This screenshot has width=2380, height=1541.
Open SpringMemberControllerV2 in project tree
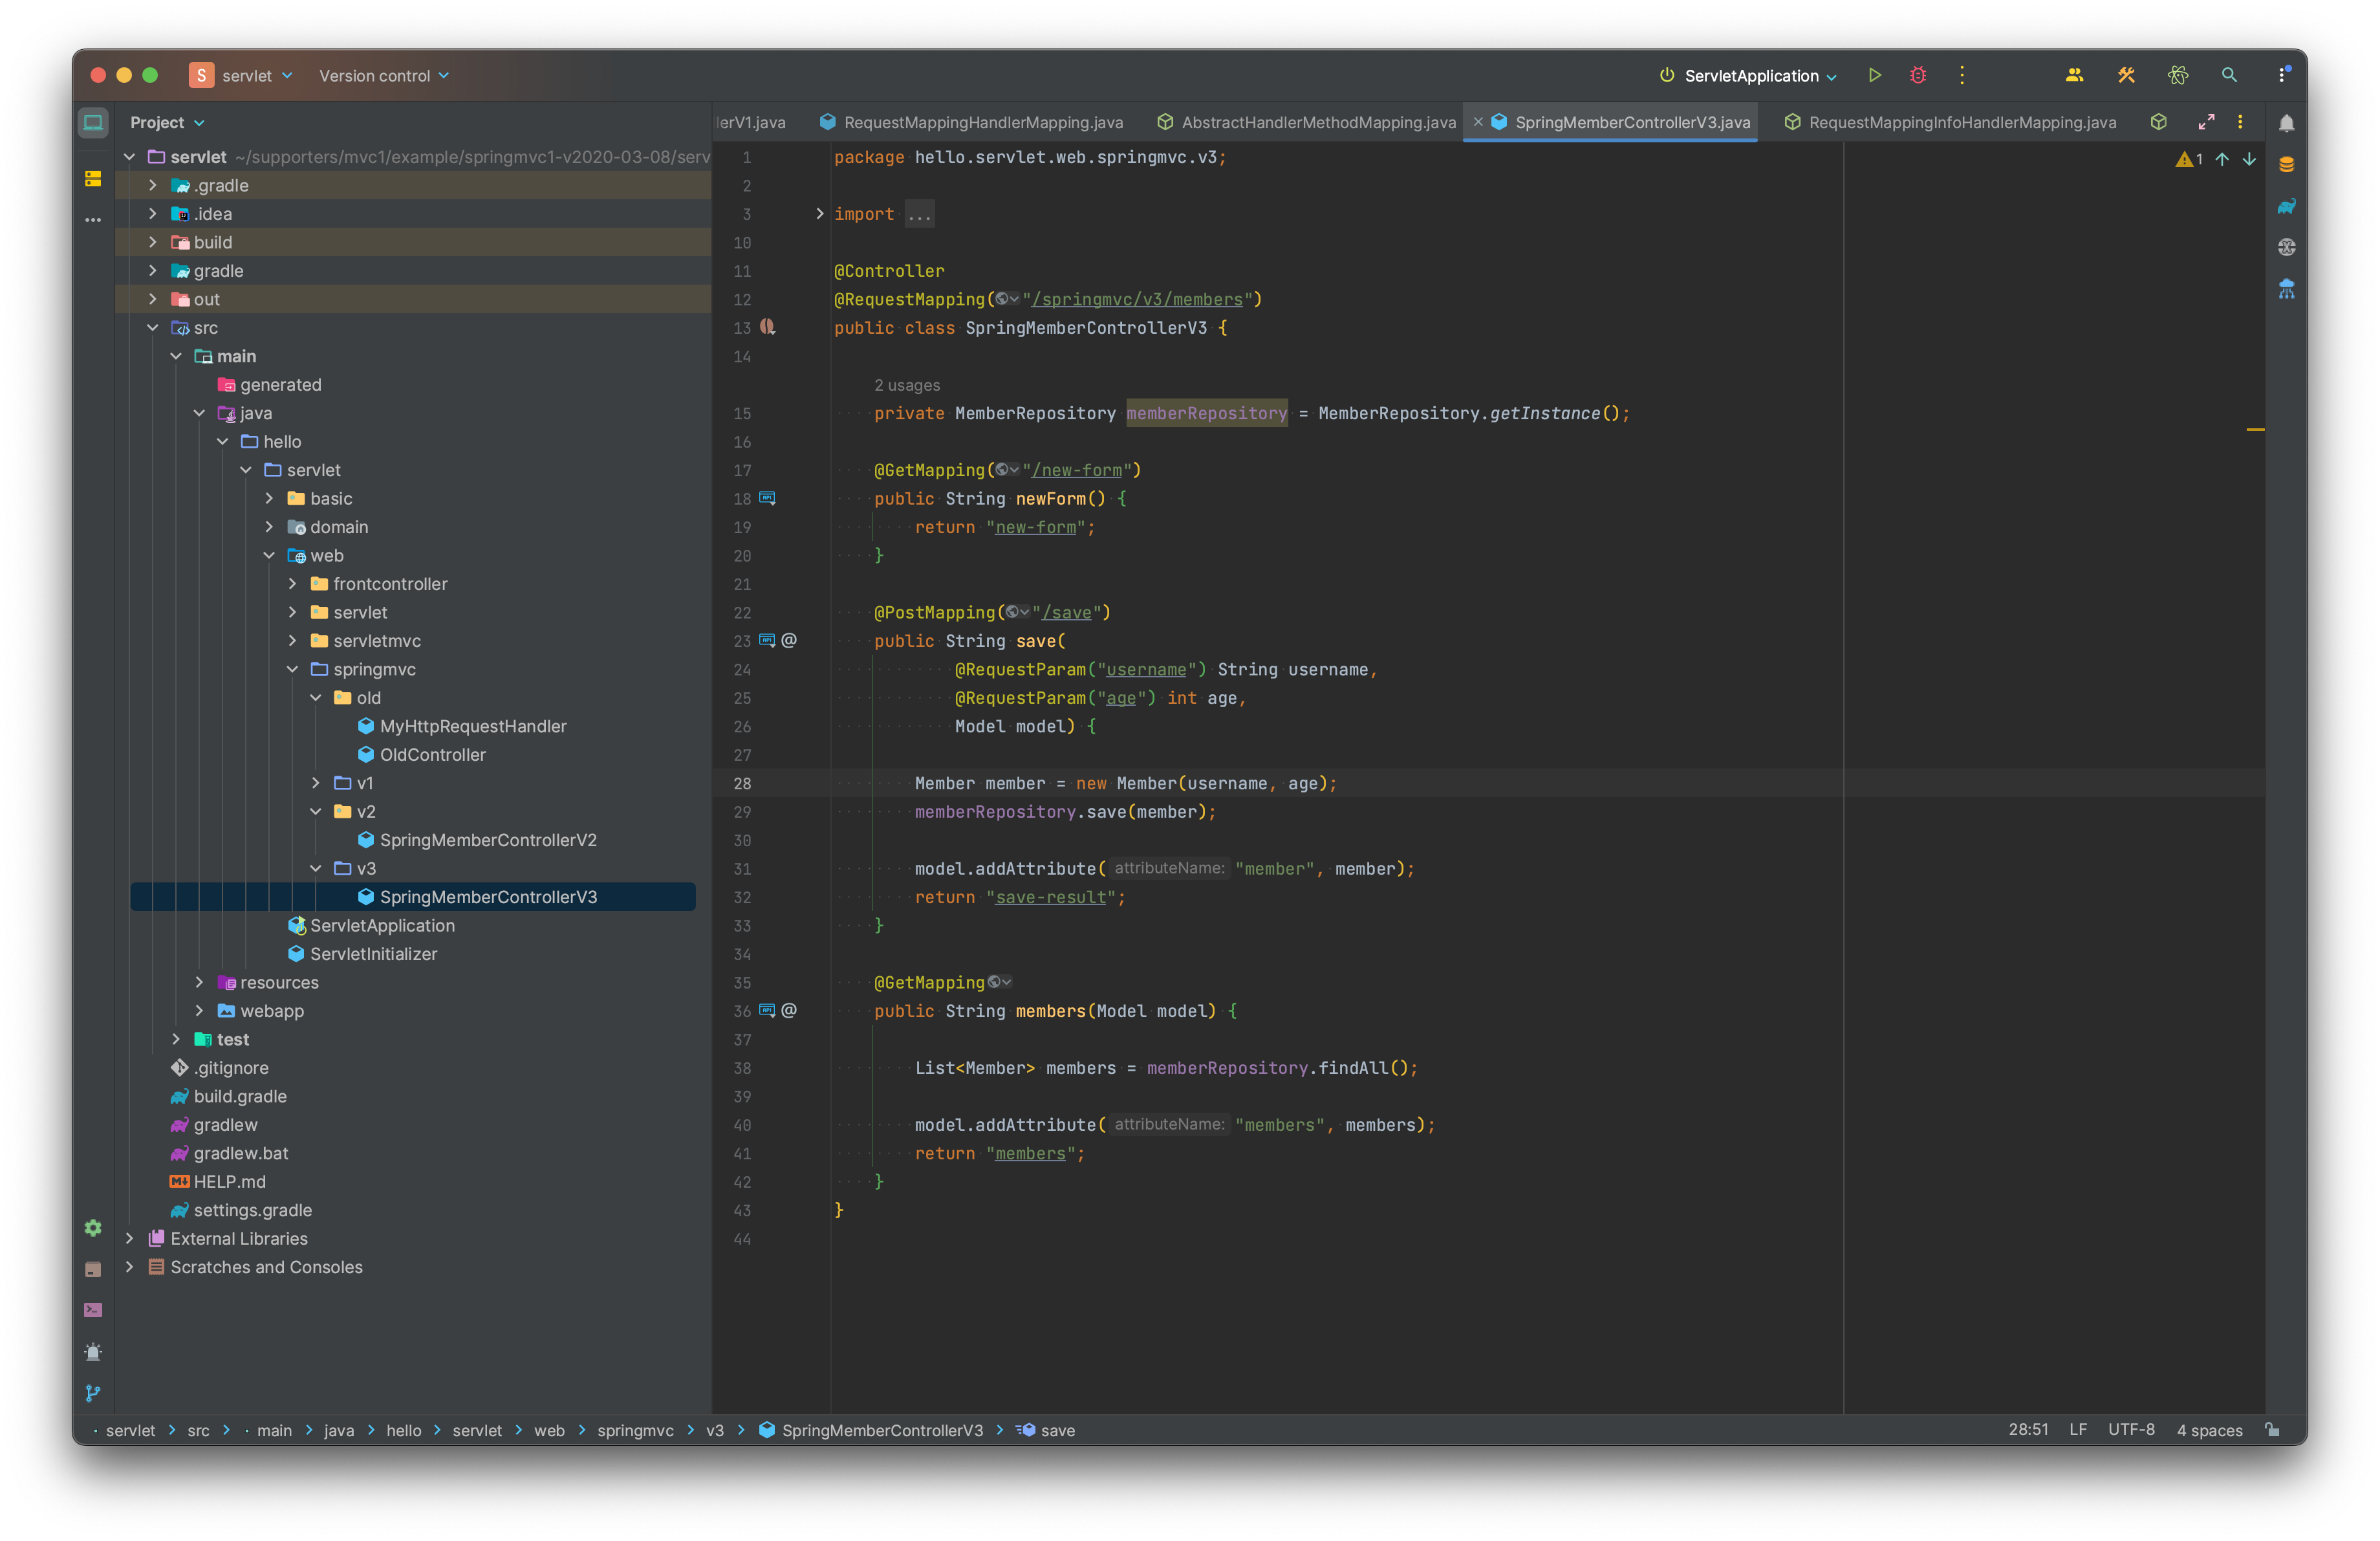tap(488, 840)
